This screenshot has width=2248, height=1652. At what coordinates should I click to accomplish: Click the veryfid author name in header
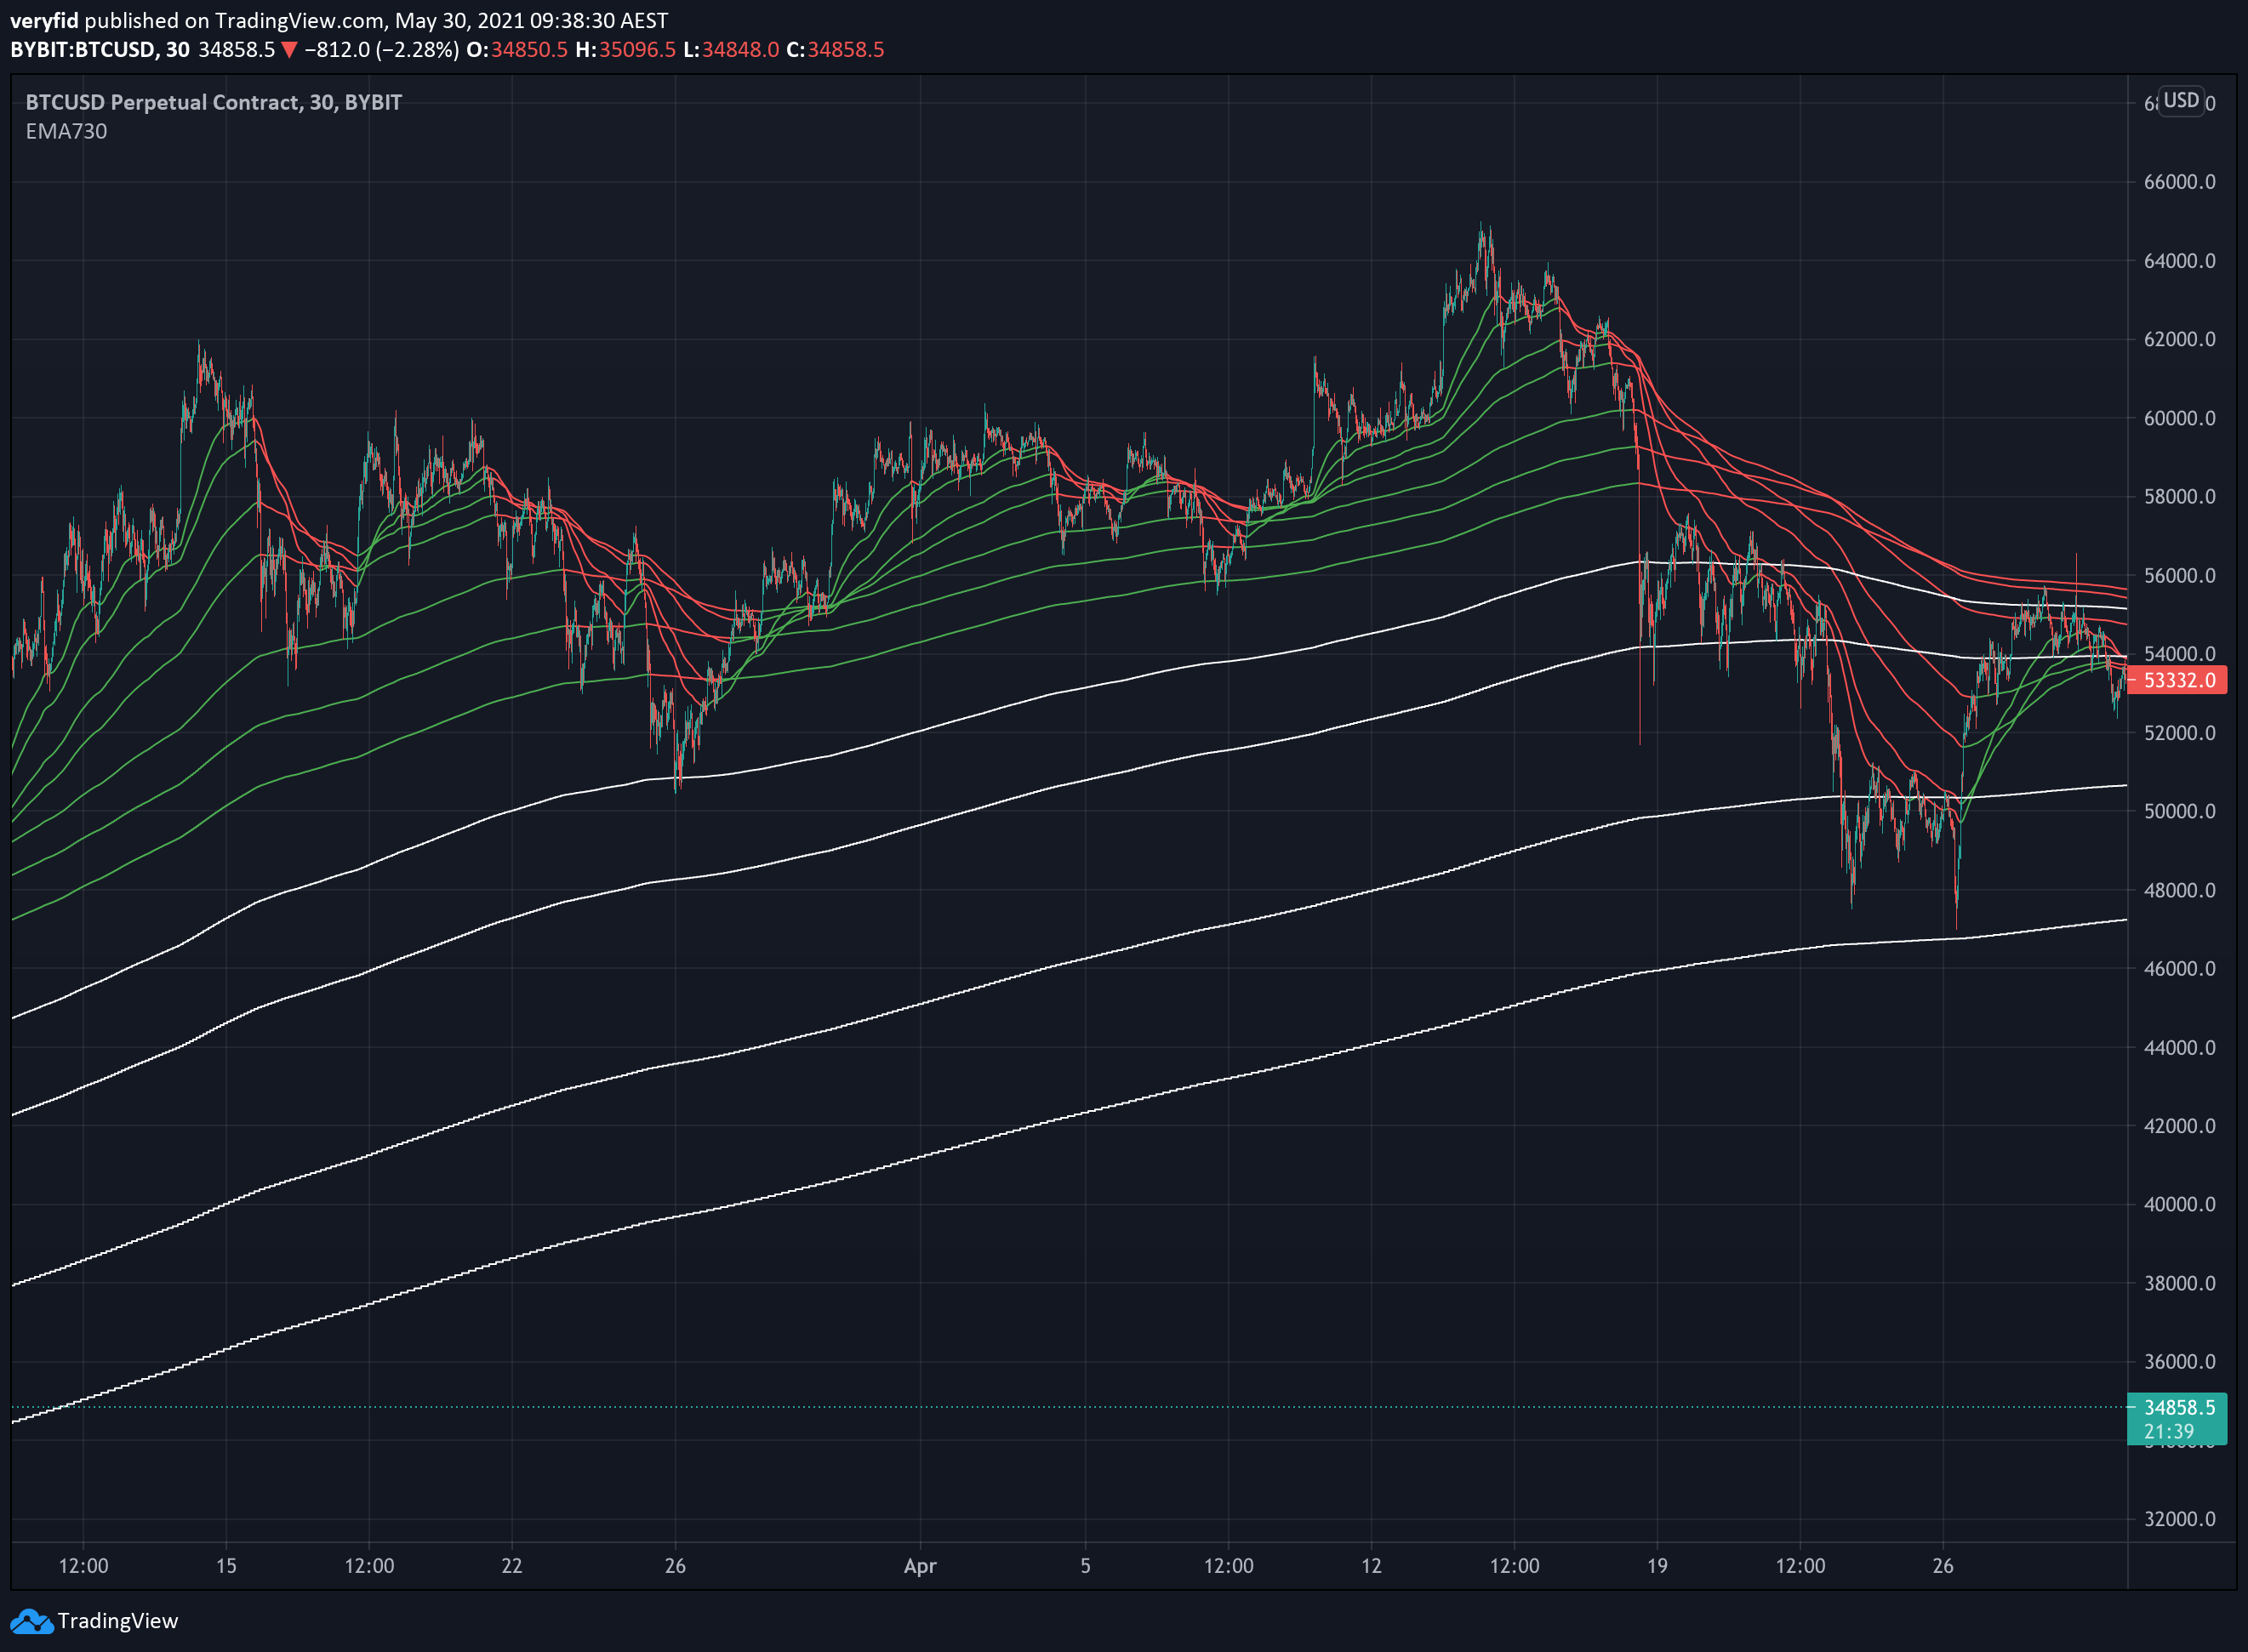(44, 21)
